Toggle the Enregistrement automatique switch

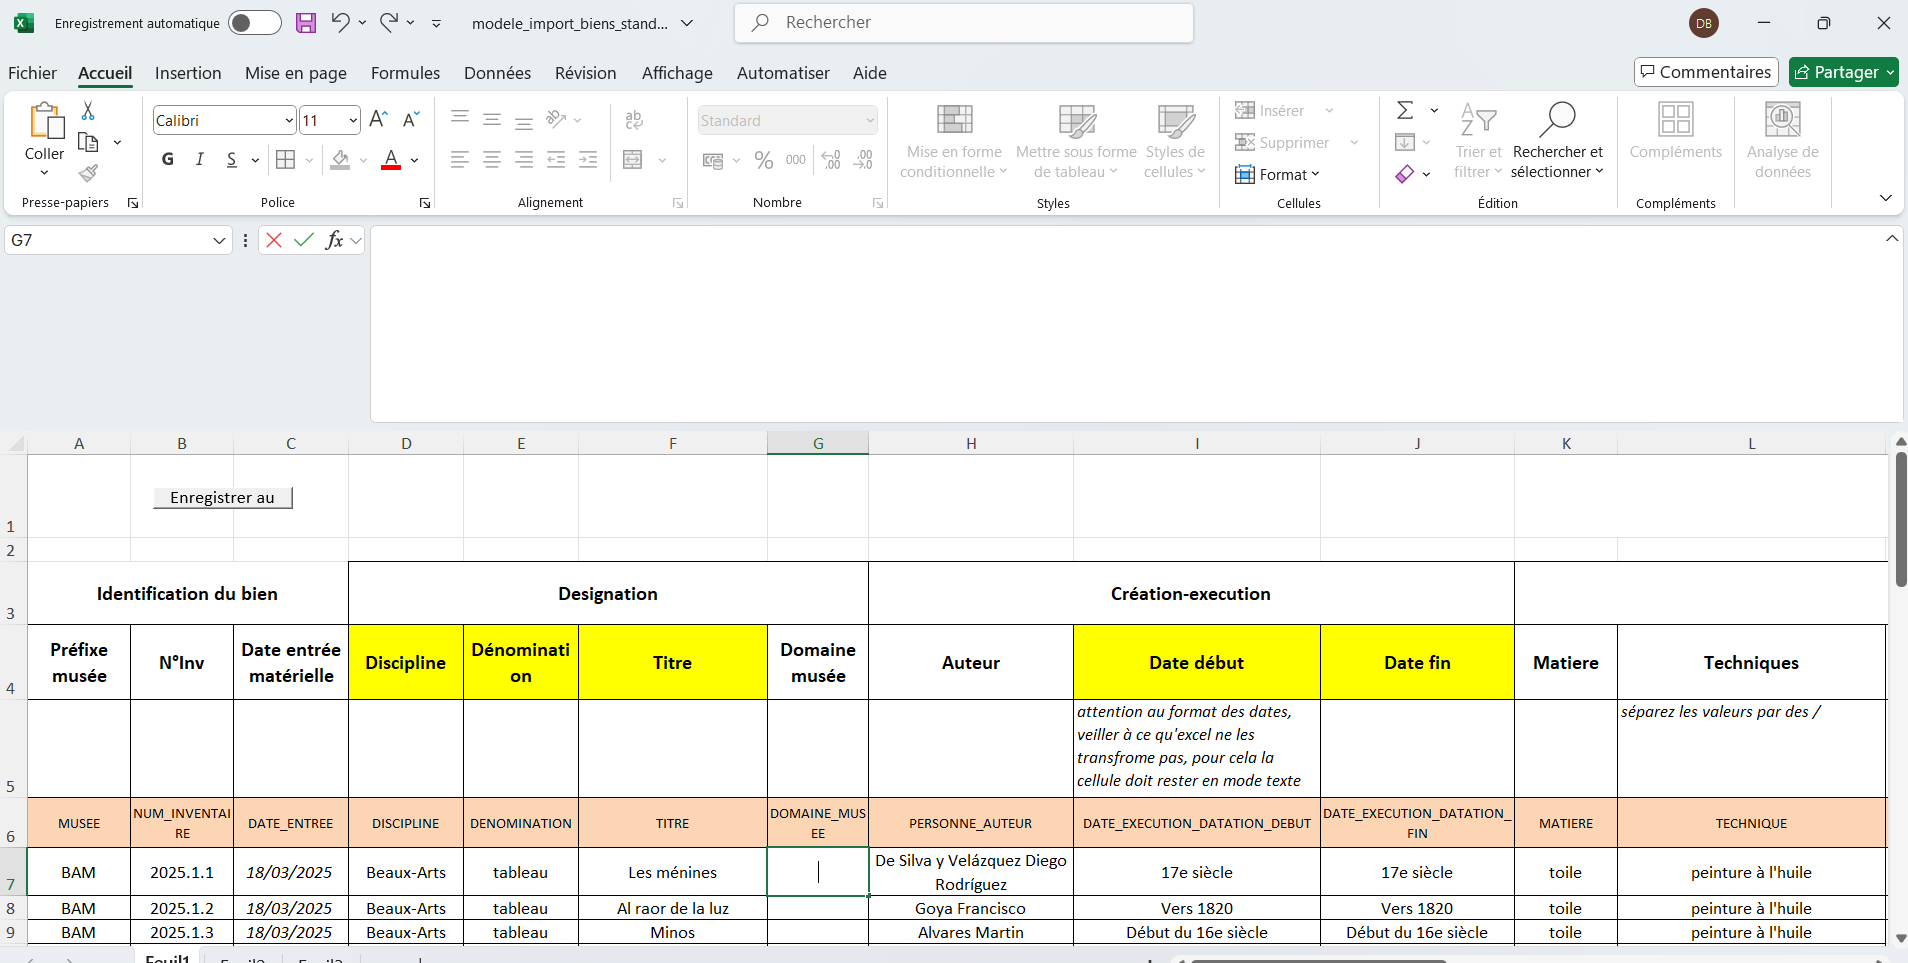pos(254,23)
